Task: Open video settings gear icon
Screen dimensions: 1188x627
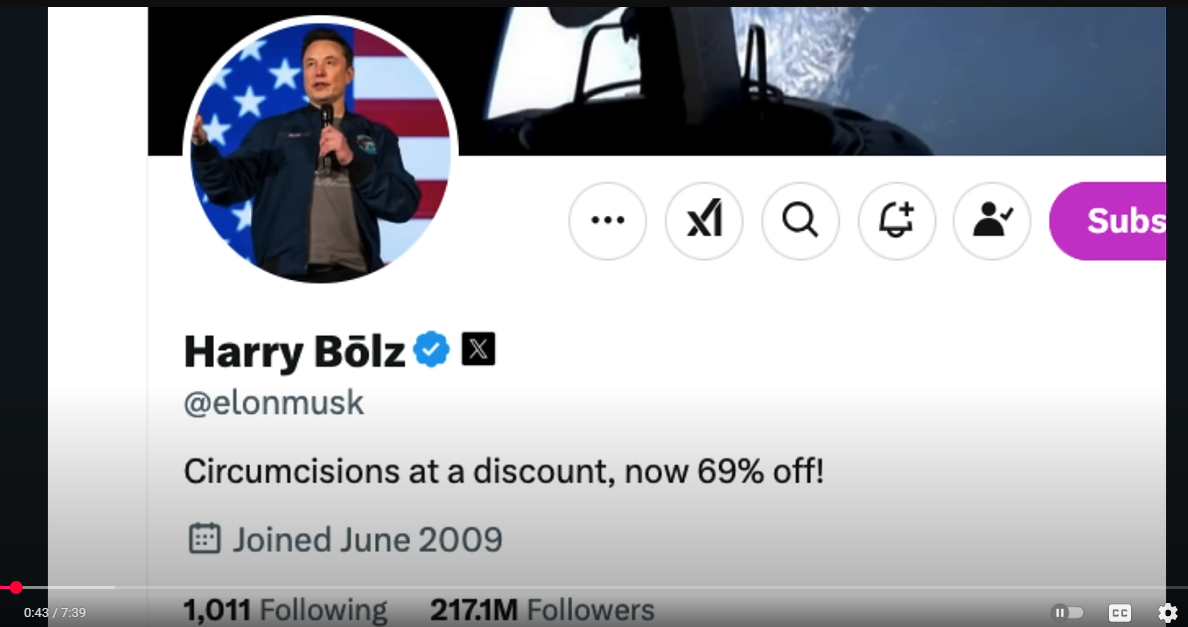Action: point(1168,613)
